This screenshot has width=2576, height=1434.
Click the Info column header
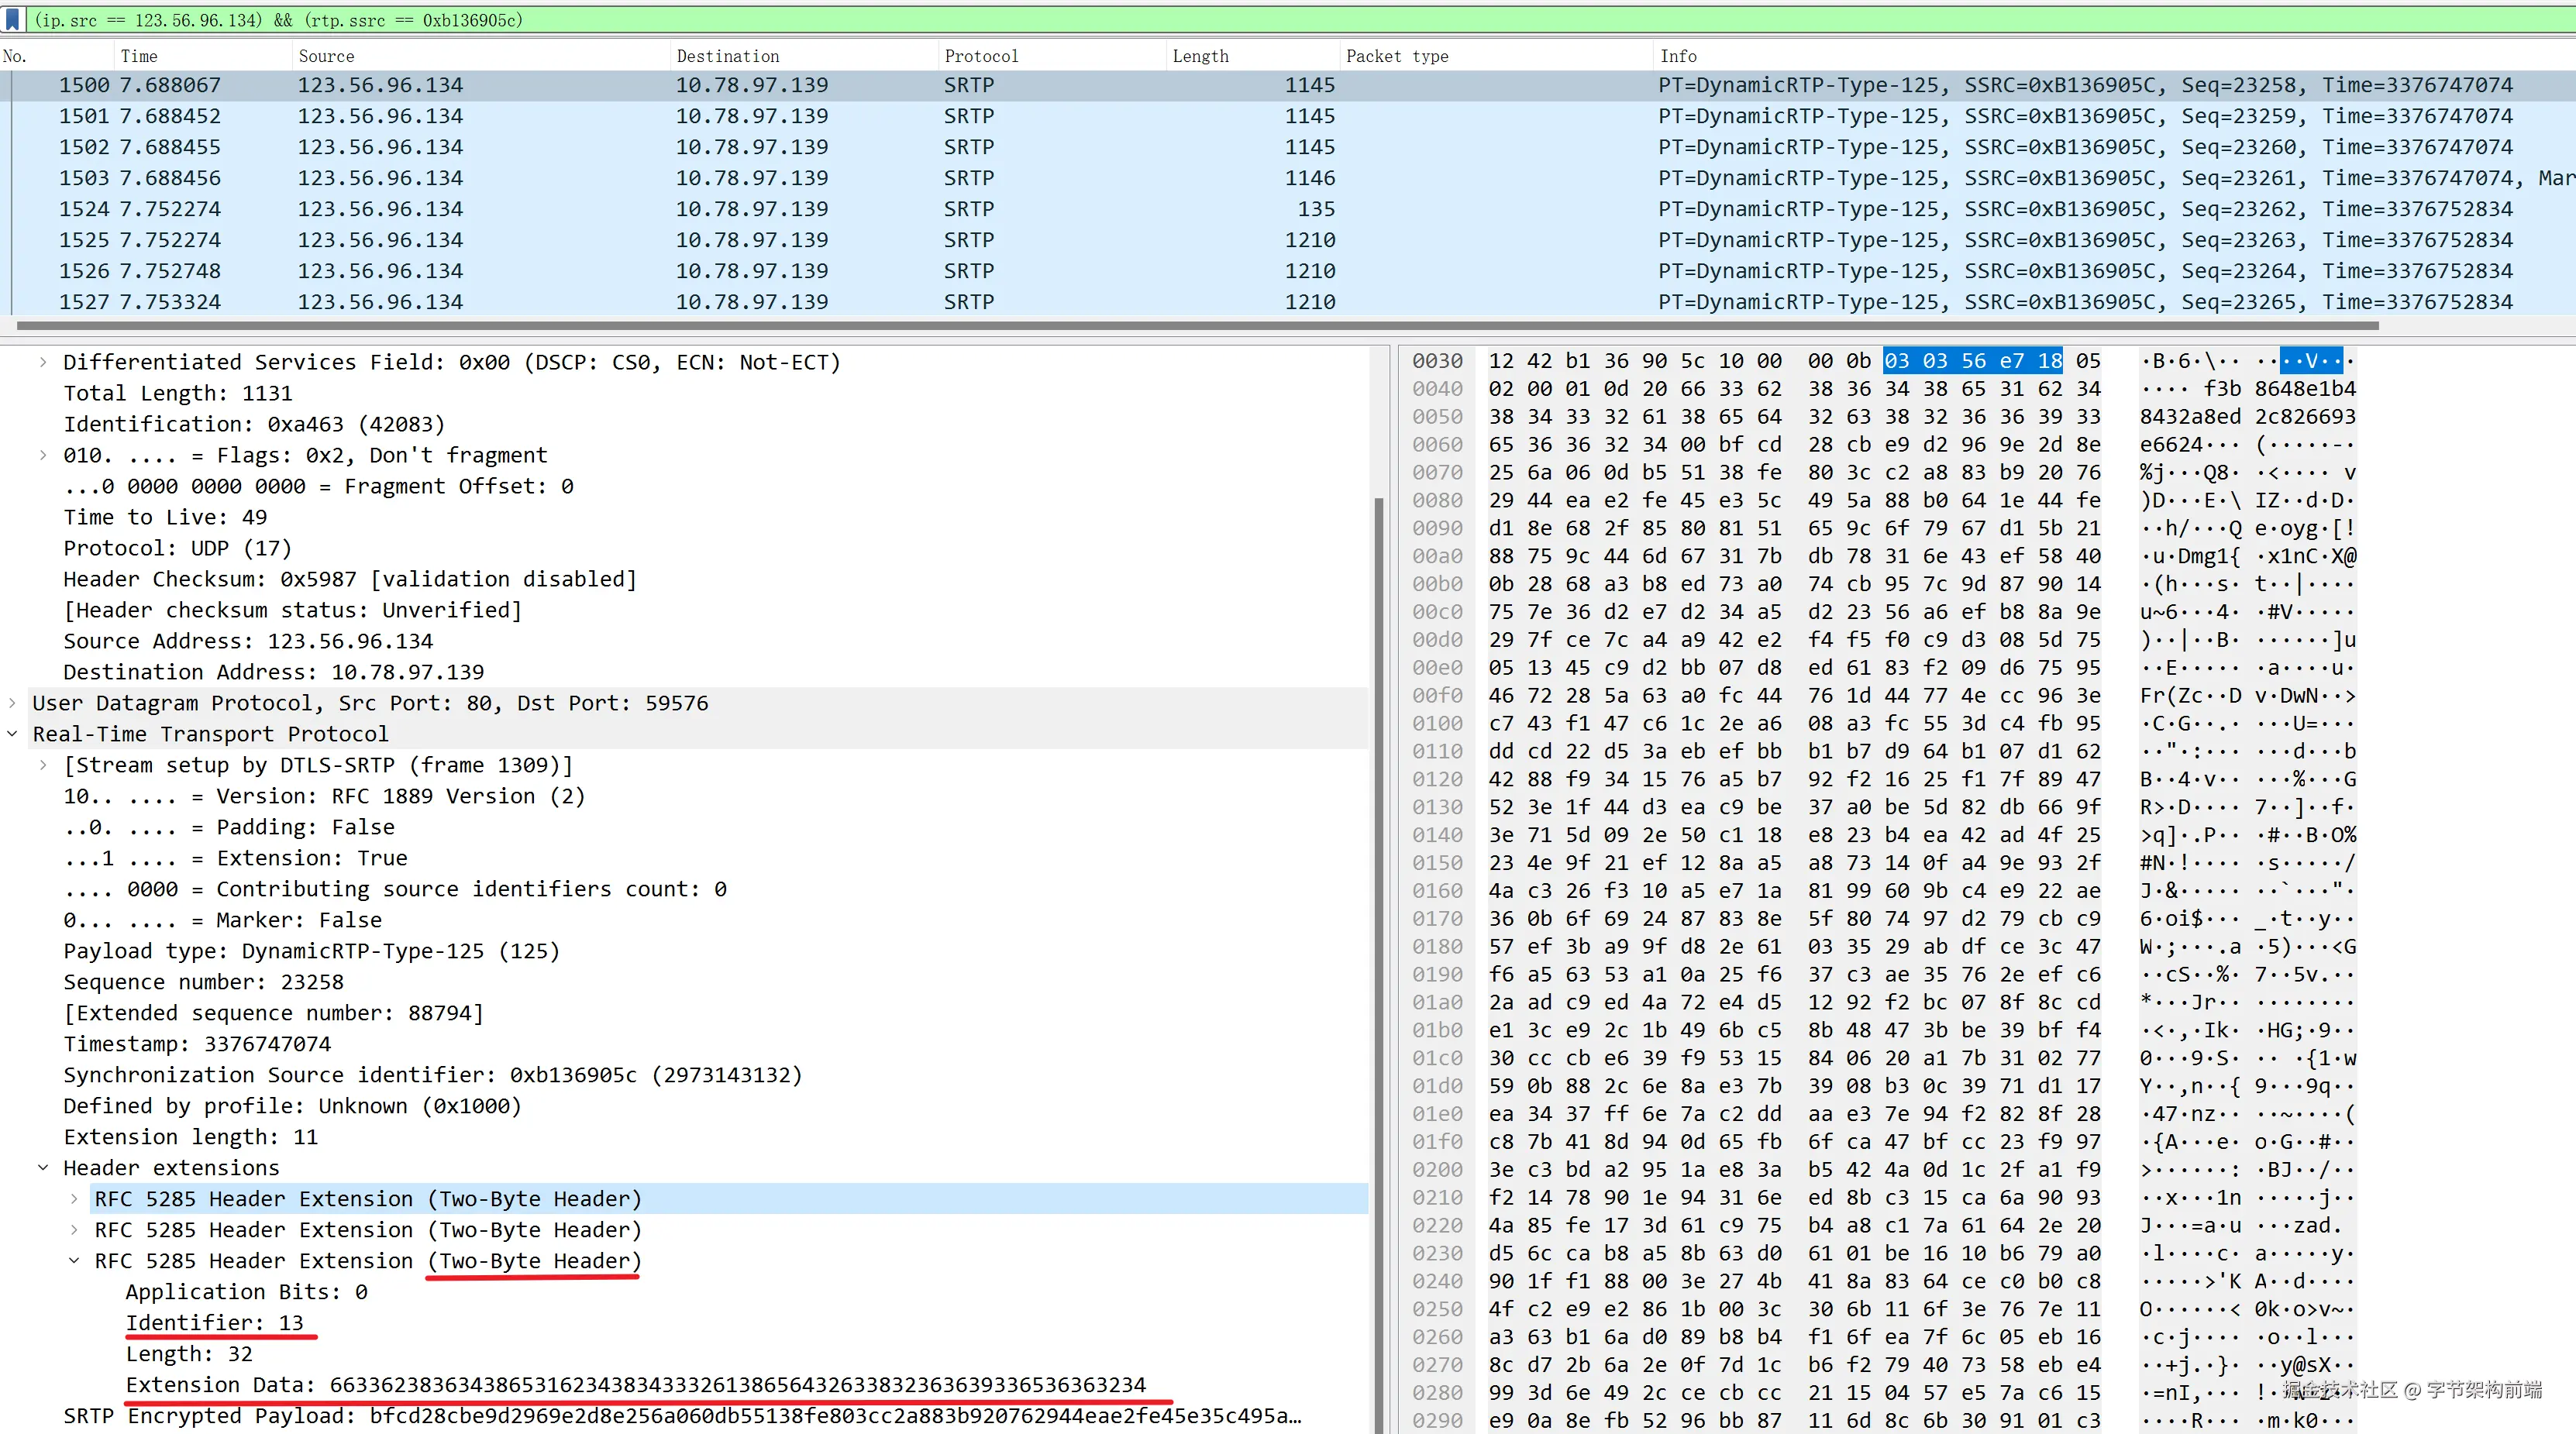coord(1678,56)
